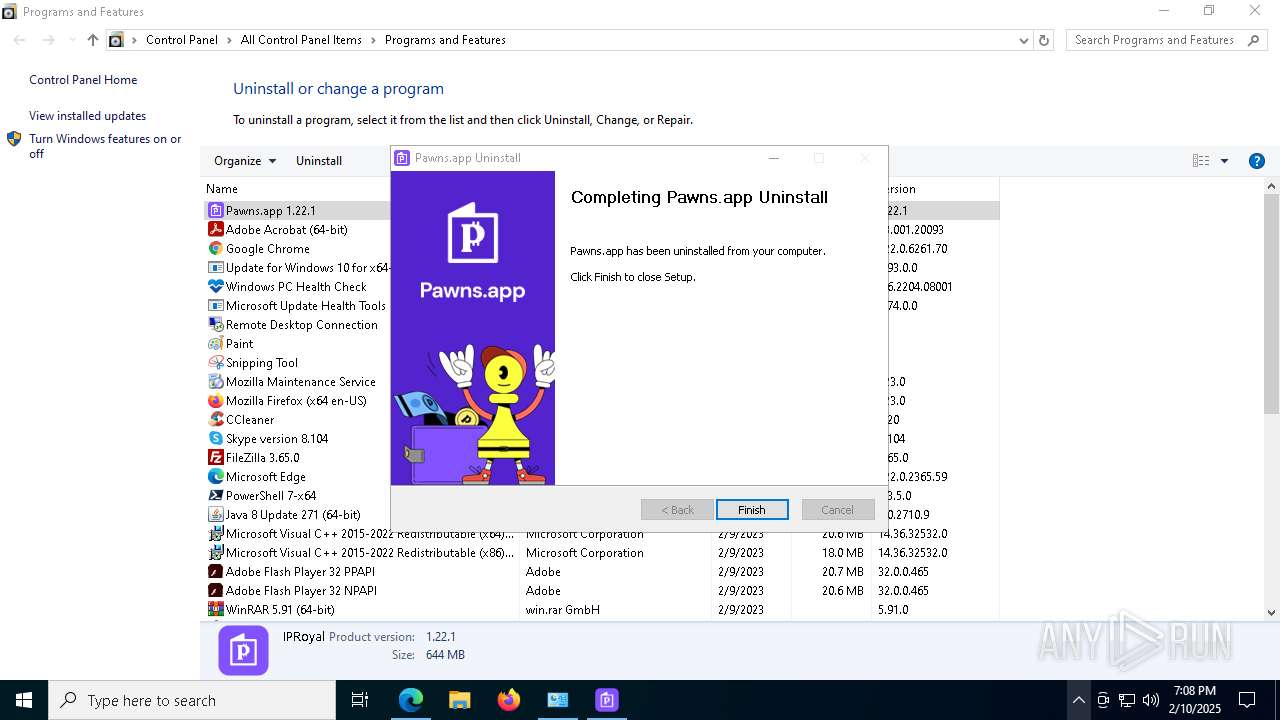Launch Microsoft Edge from the taskbar
Viewport: 1280px width, 720px height.
411,700
